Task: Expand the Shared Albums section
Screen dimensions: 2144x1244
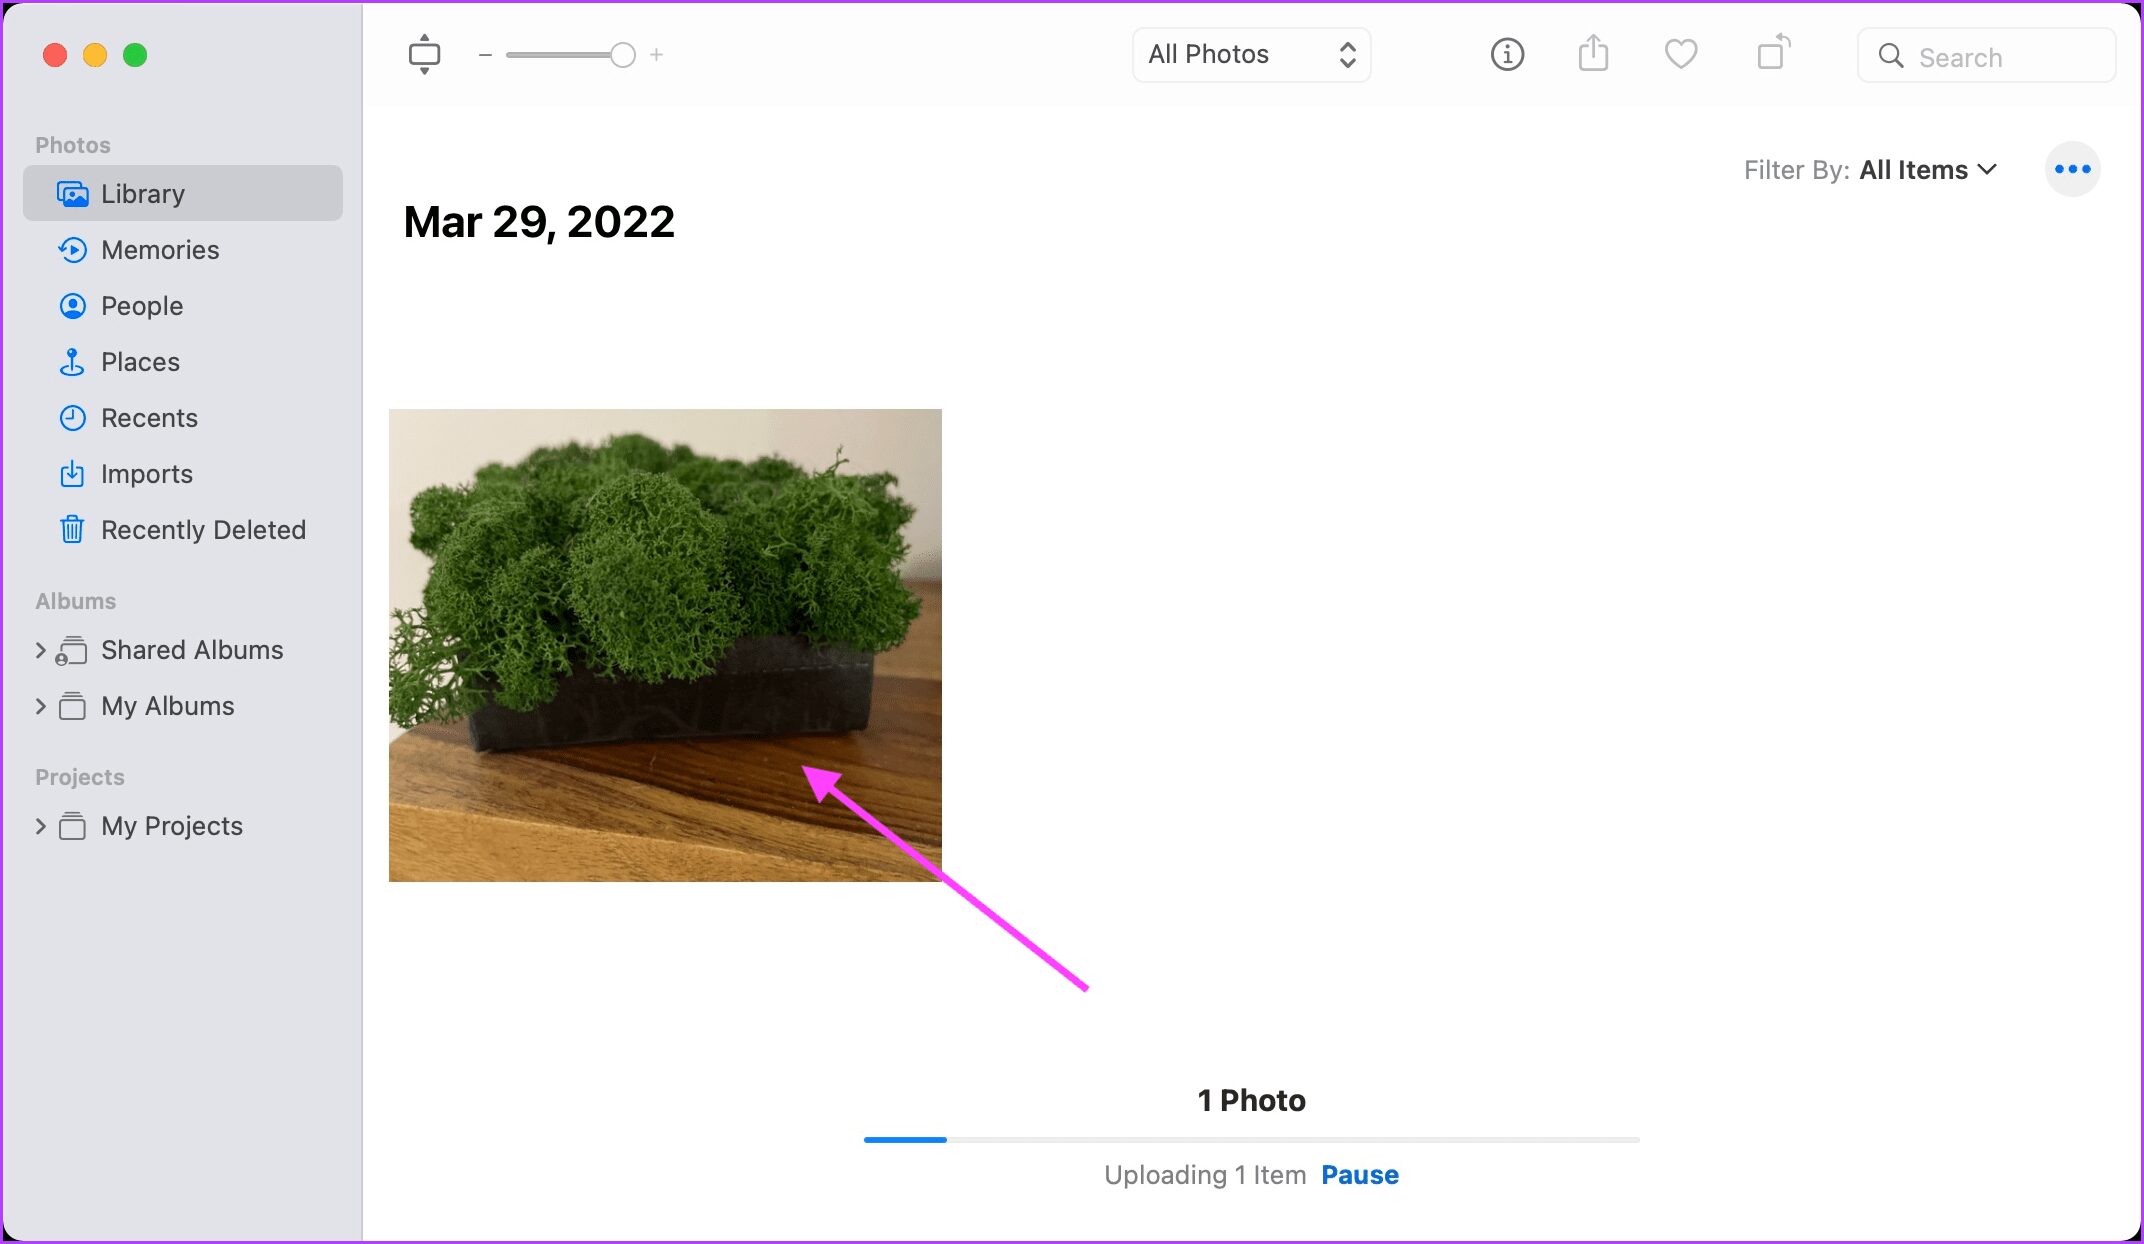Action: (x=40, y=649)
